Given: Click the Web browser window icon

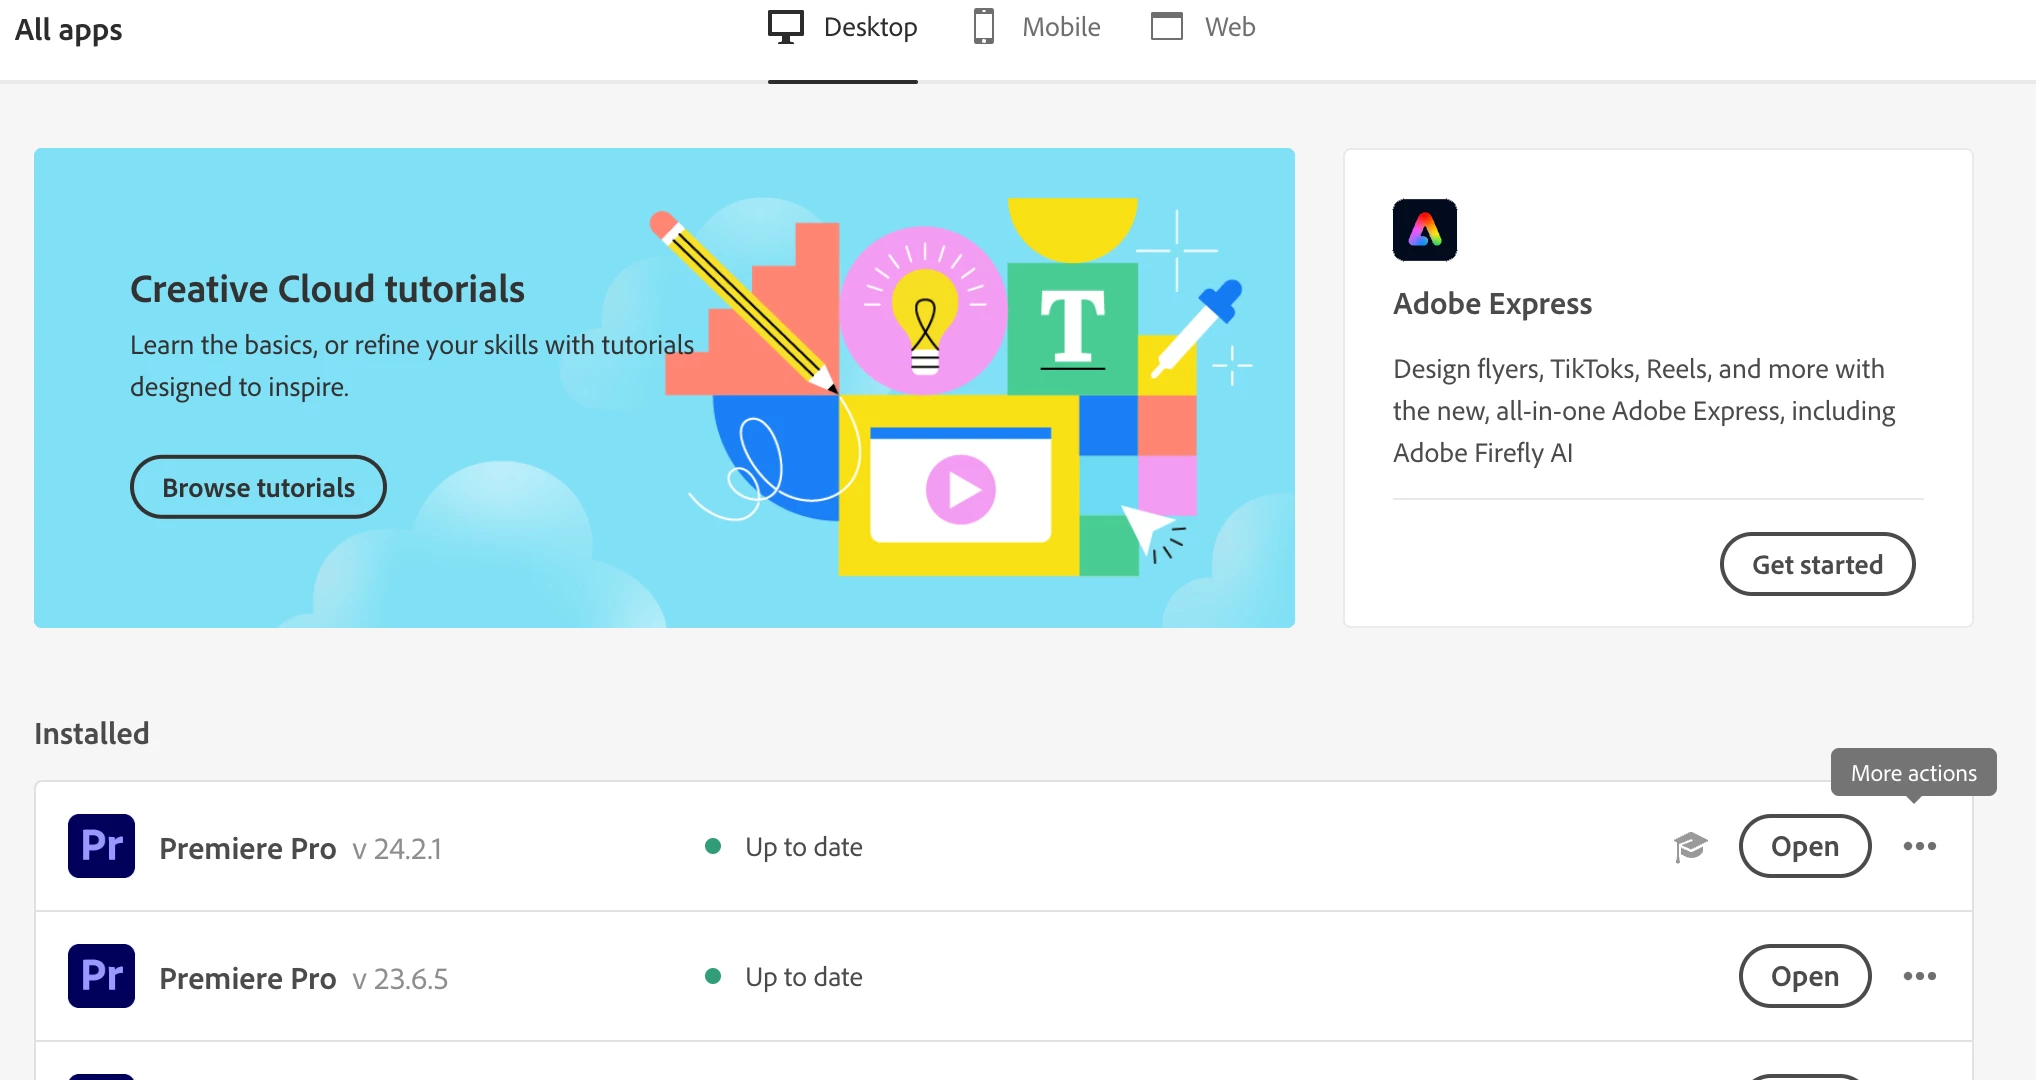Looking at the screenshot, I should [x=1166, y=27].
